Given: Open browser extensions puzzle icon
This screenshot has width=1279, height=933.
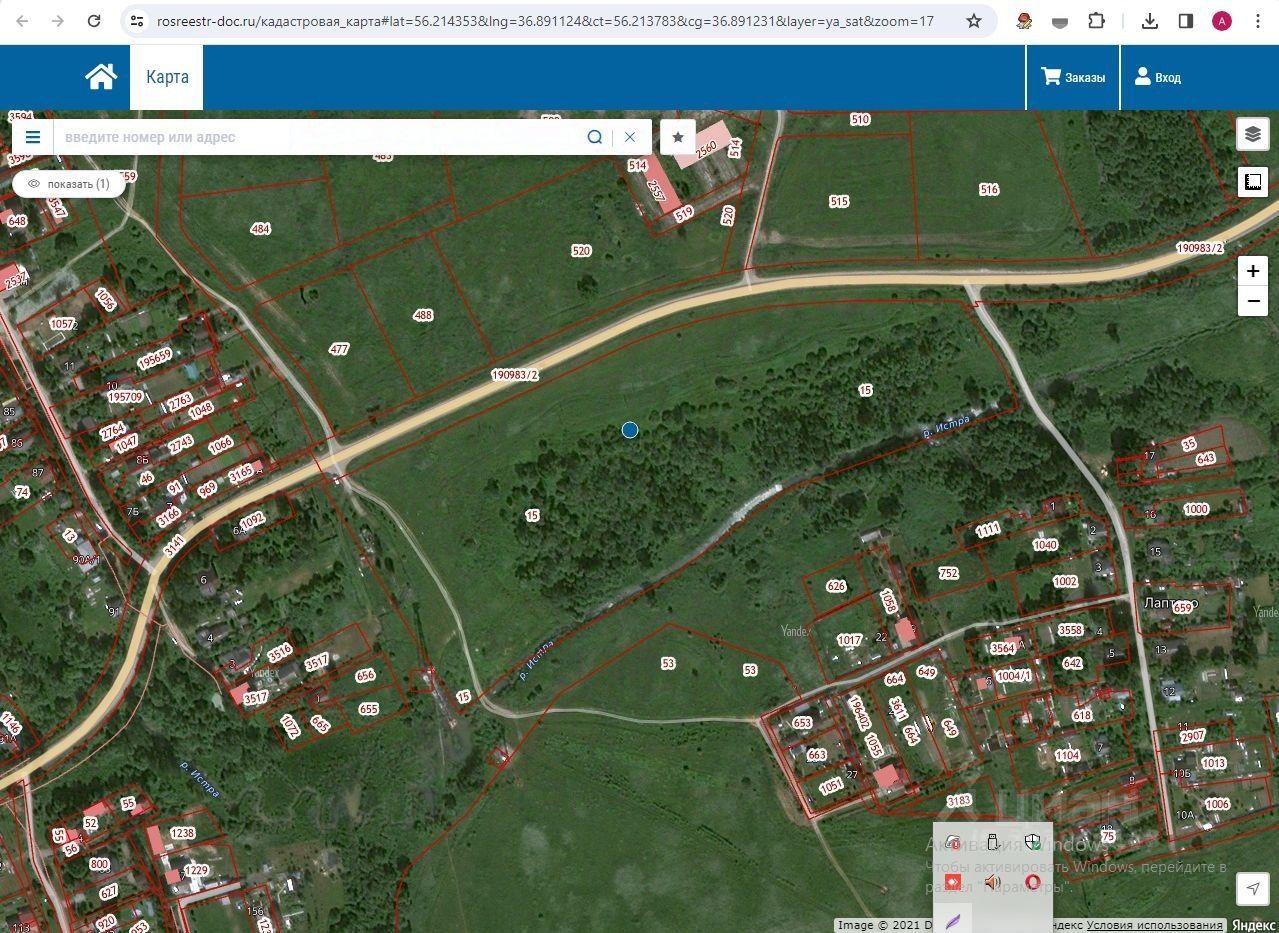Looking at the screenshot, I should coord(1096,21).
